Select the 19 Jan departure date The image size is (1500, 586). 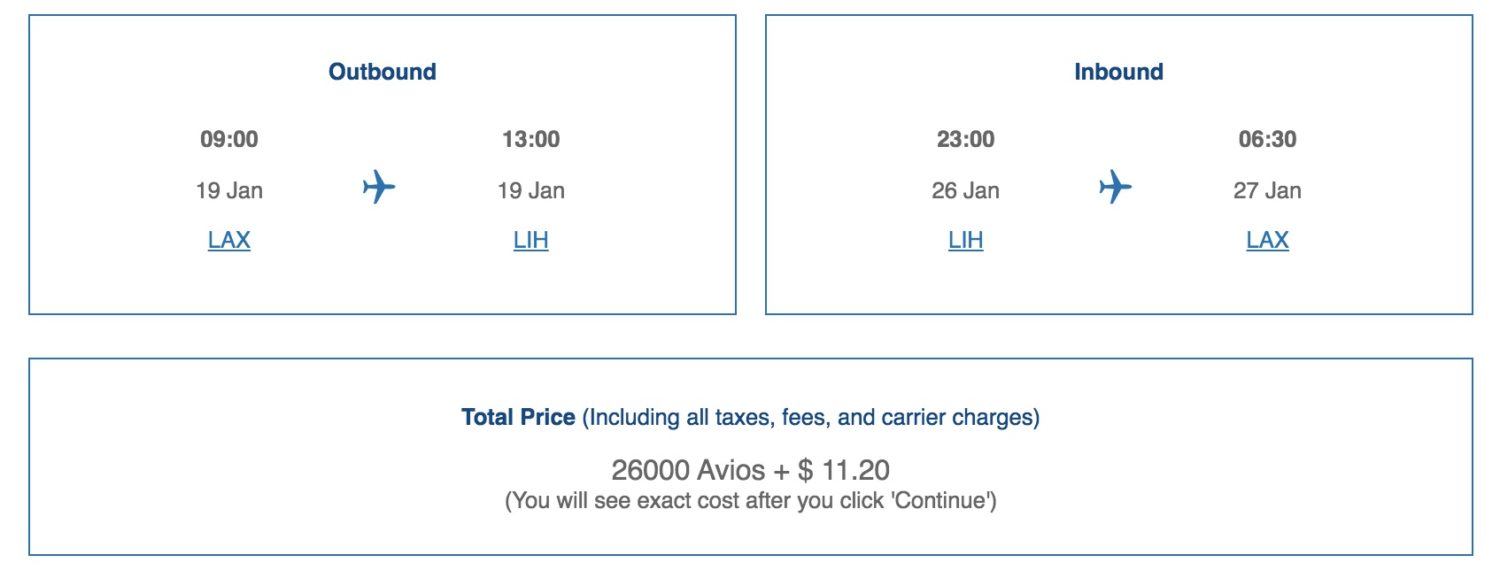pos(231,190)
